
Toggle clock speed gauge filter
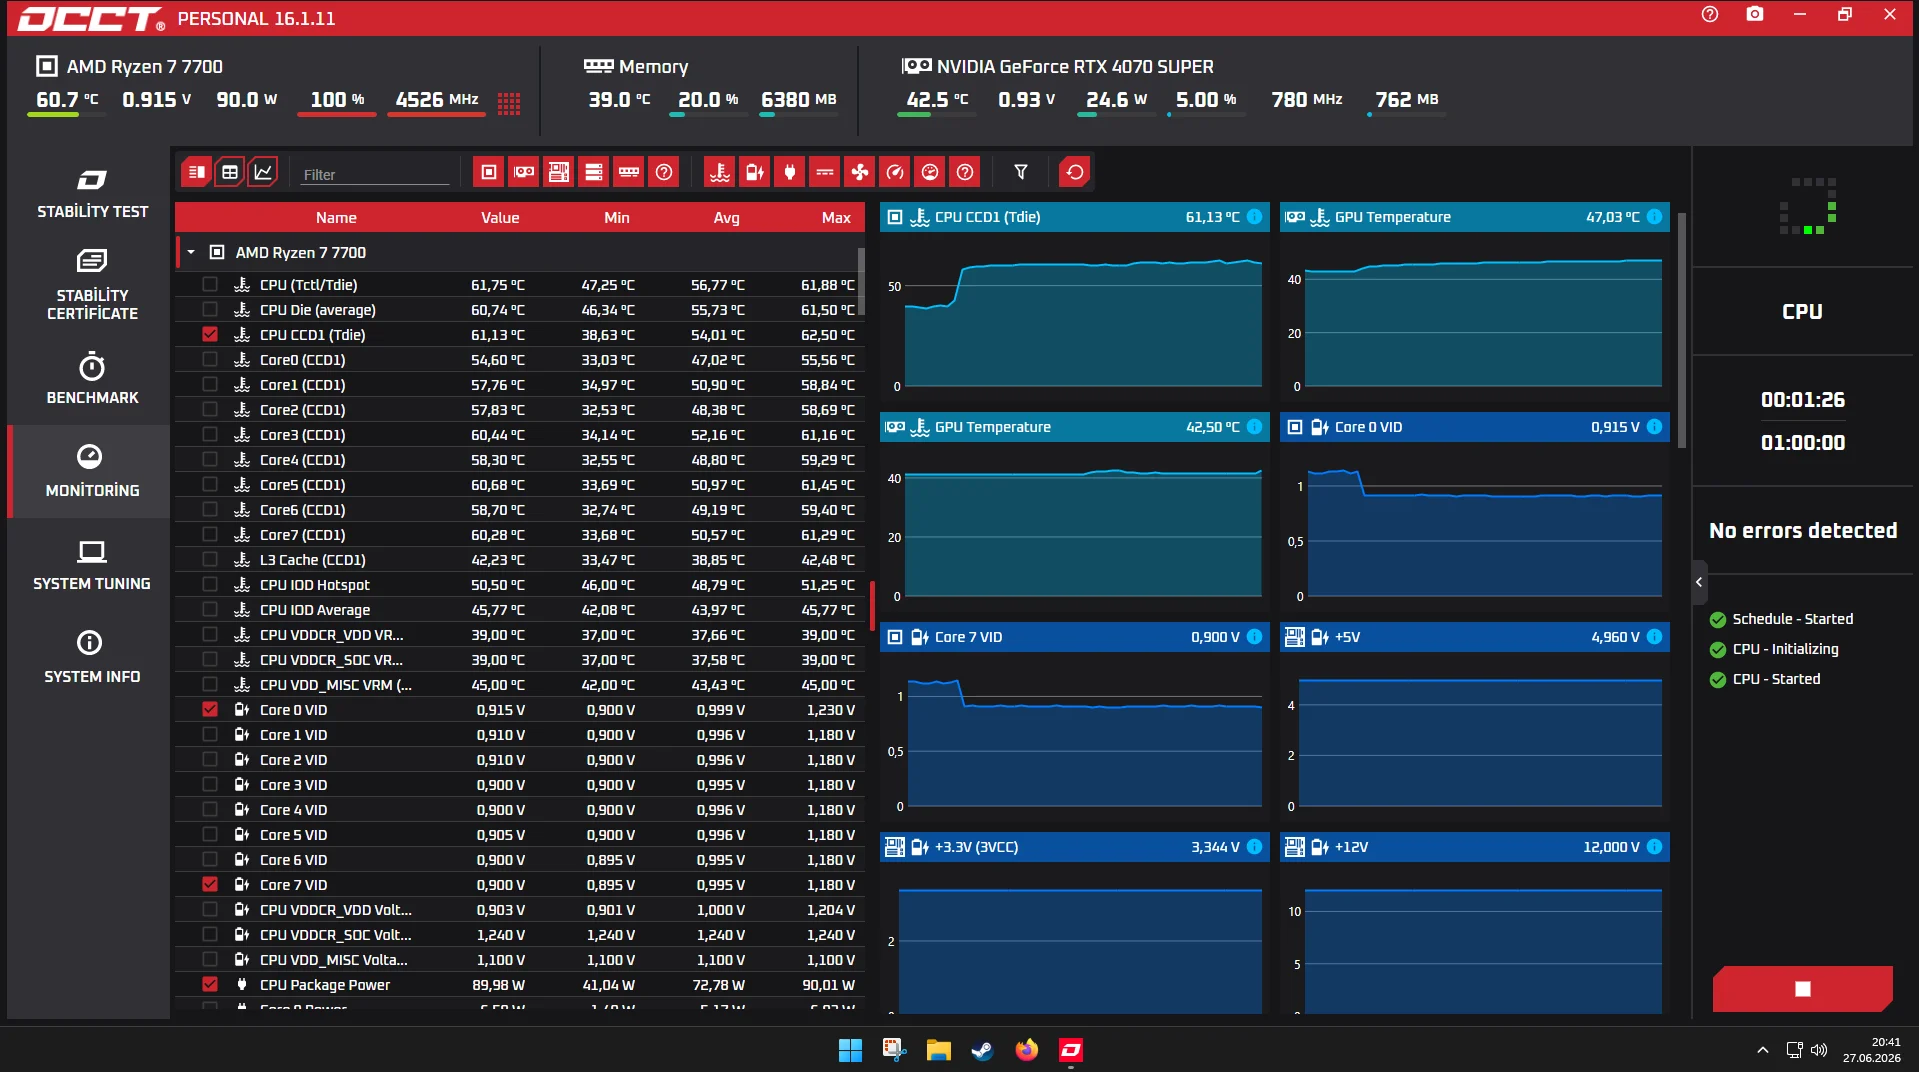click(895, 172)
